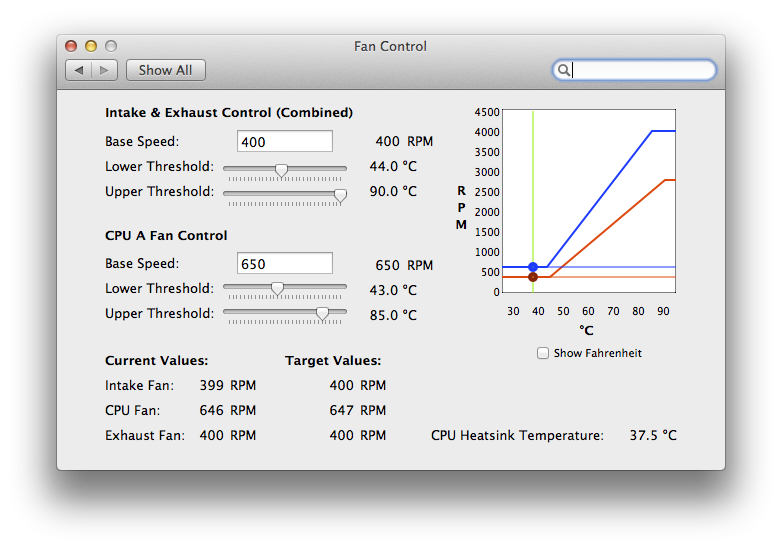782x549 pixels.
Task: Click the '44.0 °C' lower threshold value
Action: (x=393, y=167)
